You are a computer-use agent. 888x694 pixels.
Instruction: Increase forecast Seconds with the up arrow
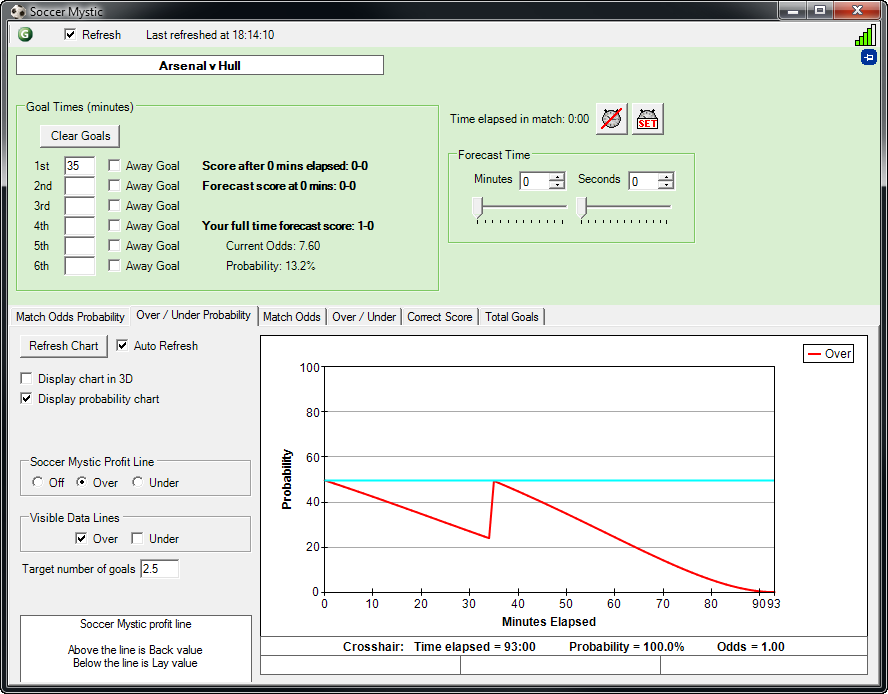pyautogui.click(x=667, y=176)
